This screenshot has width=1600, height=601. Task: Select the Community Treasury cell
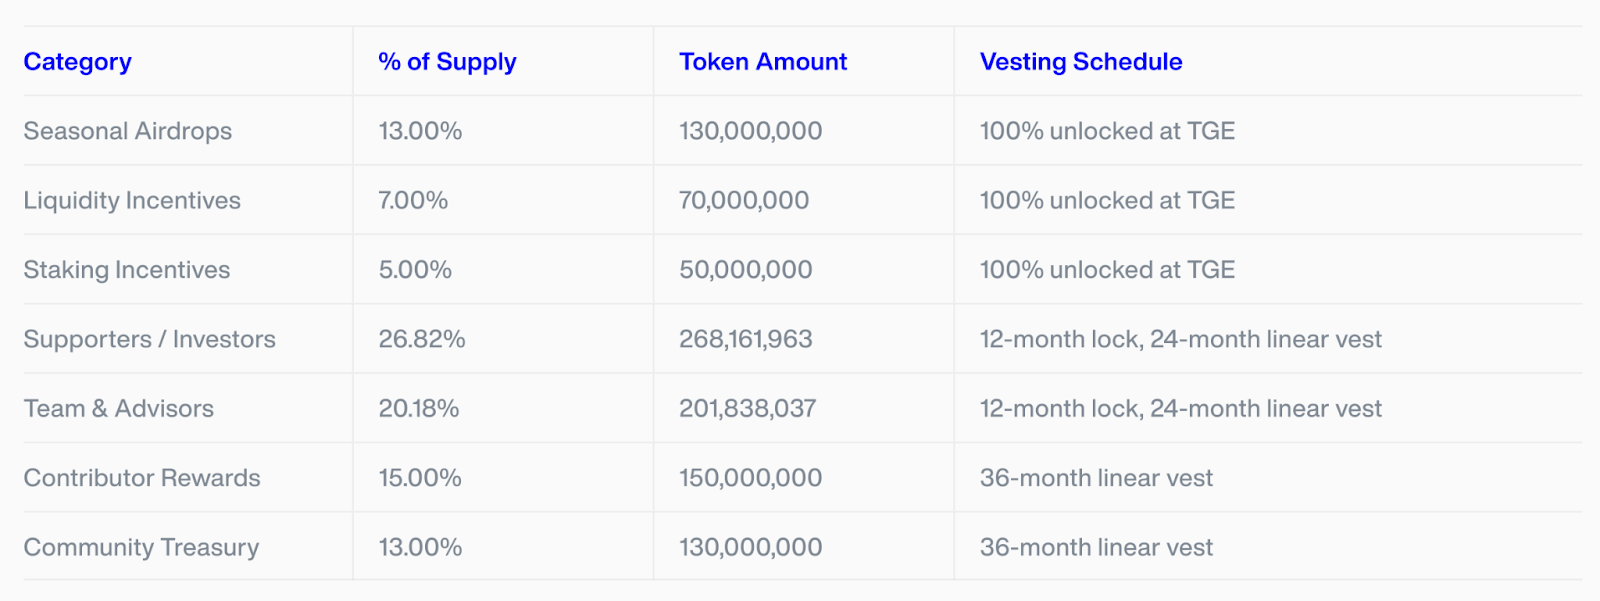pos(141,547)
